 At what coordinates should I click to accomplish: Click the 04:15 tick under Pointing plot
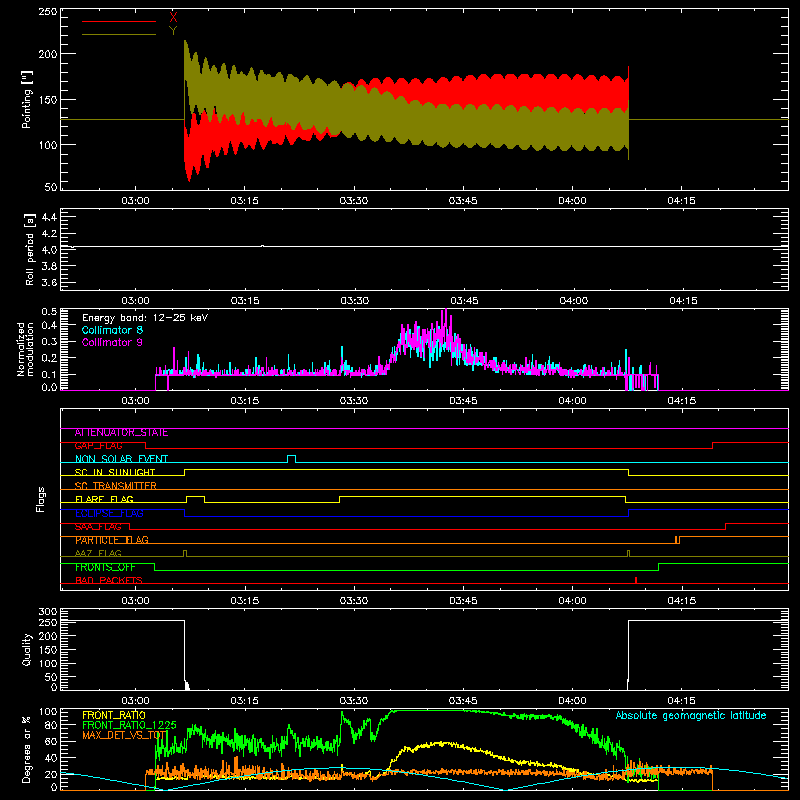tap(681, 201)
